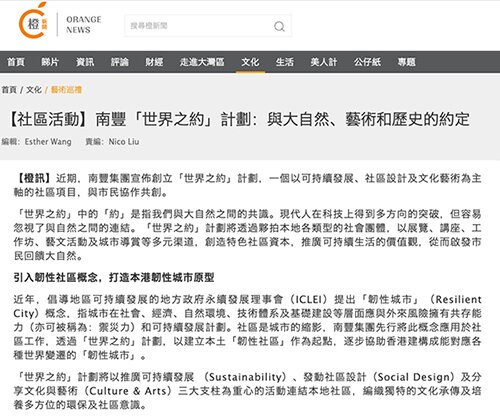500x417 pixels.
Task: Click the subheading 引入韌性社區概念，打造本港韌性城市原型
Action: click(114, 277)
